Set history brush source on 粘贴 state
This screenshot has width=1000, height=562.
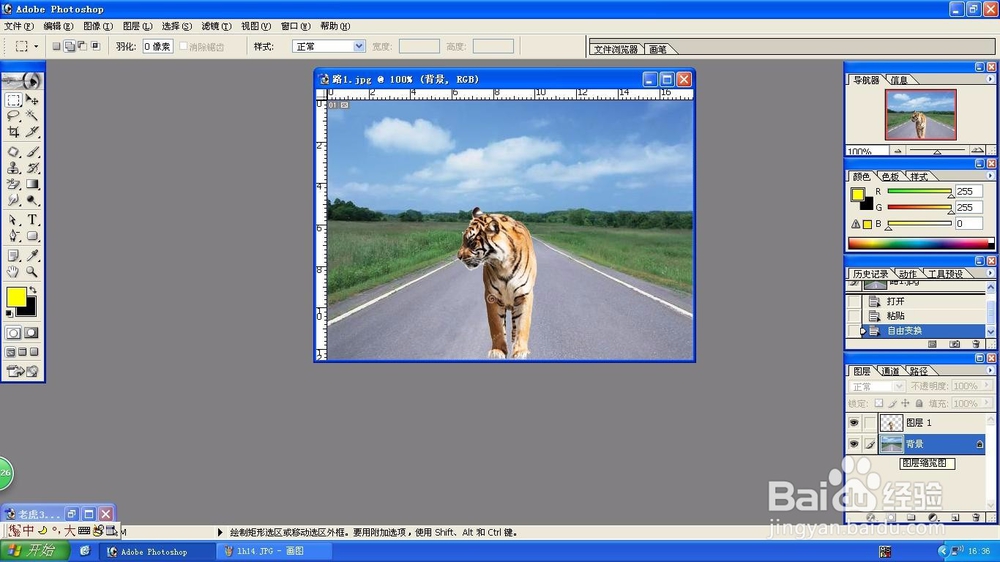tap(853, 316)
